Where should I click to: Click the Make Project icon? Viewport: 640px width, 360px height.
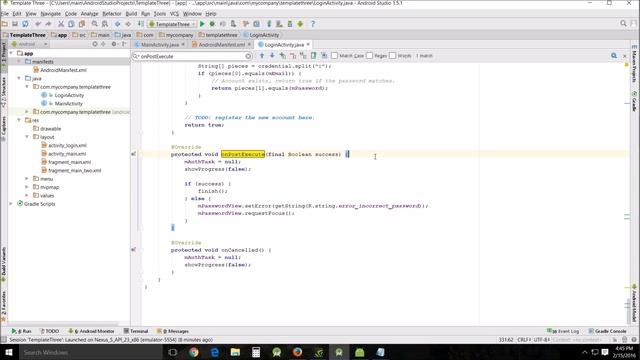pyautogui.click(x=140, y=24)
